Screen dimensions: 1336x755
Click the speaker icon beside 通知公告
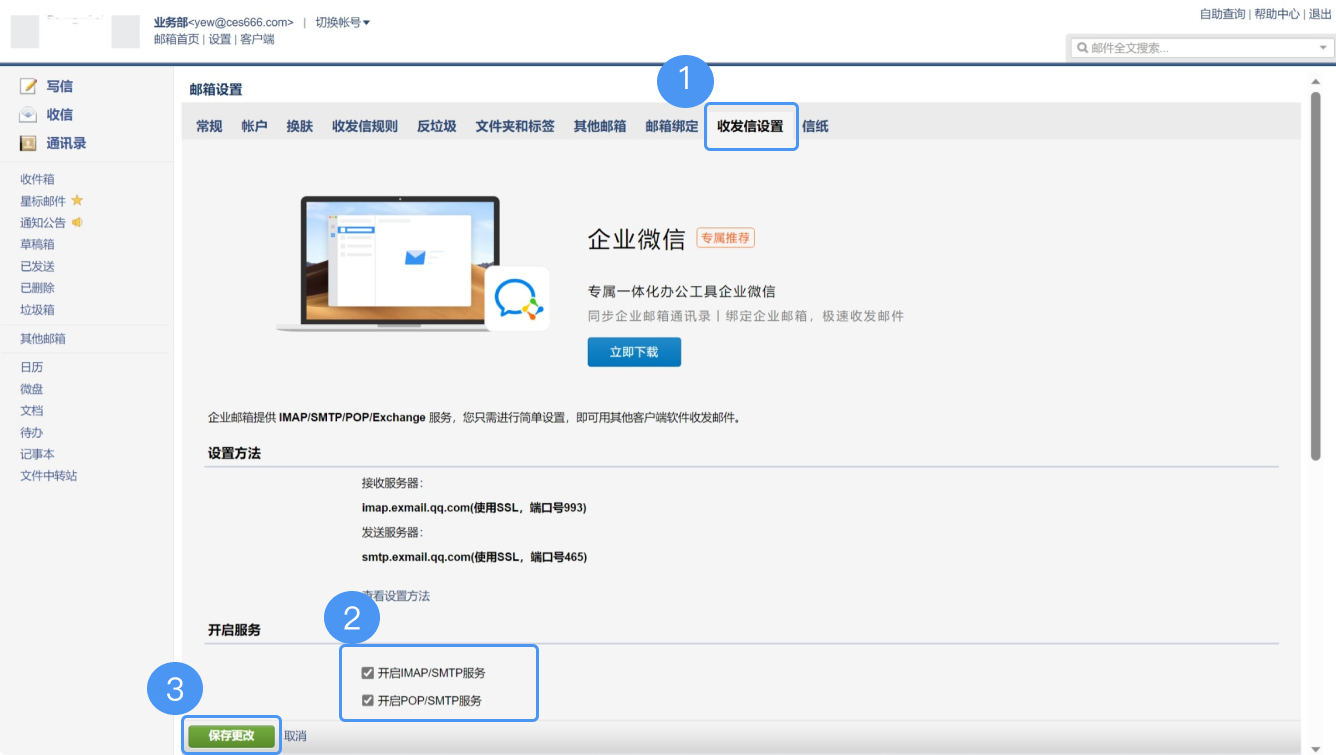coord(77,222)
